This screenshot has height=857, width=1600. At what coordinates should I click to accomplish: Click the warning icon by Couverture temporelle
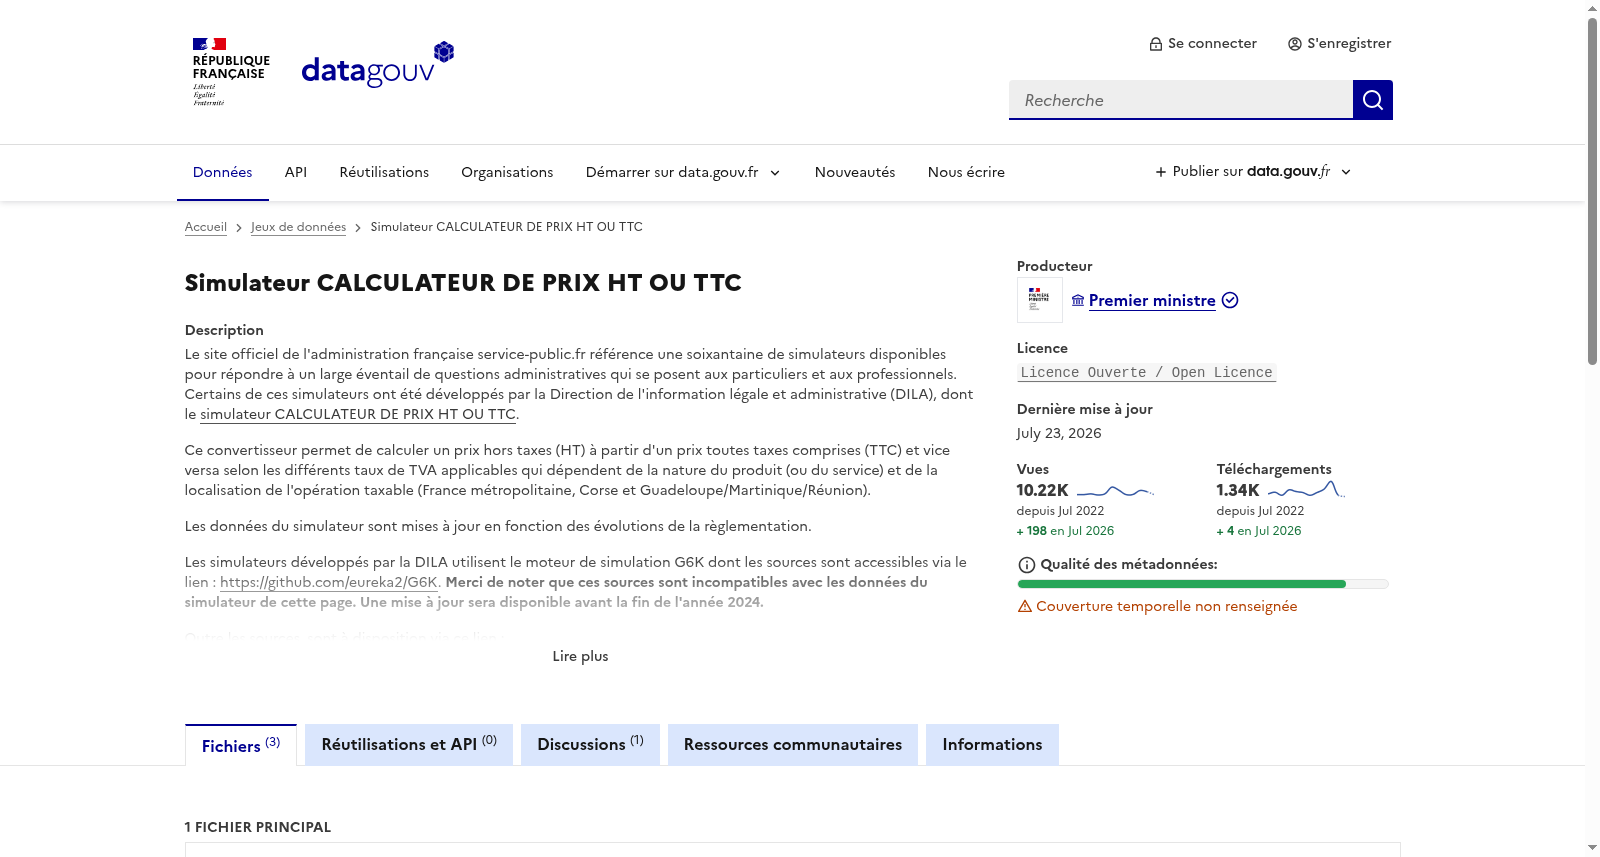point(1024,607)
